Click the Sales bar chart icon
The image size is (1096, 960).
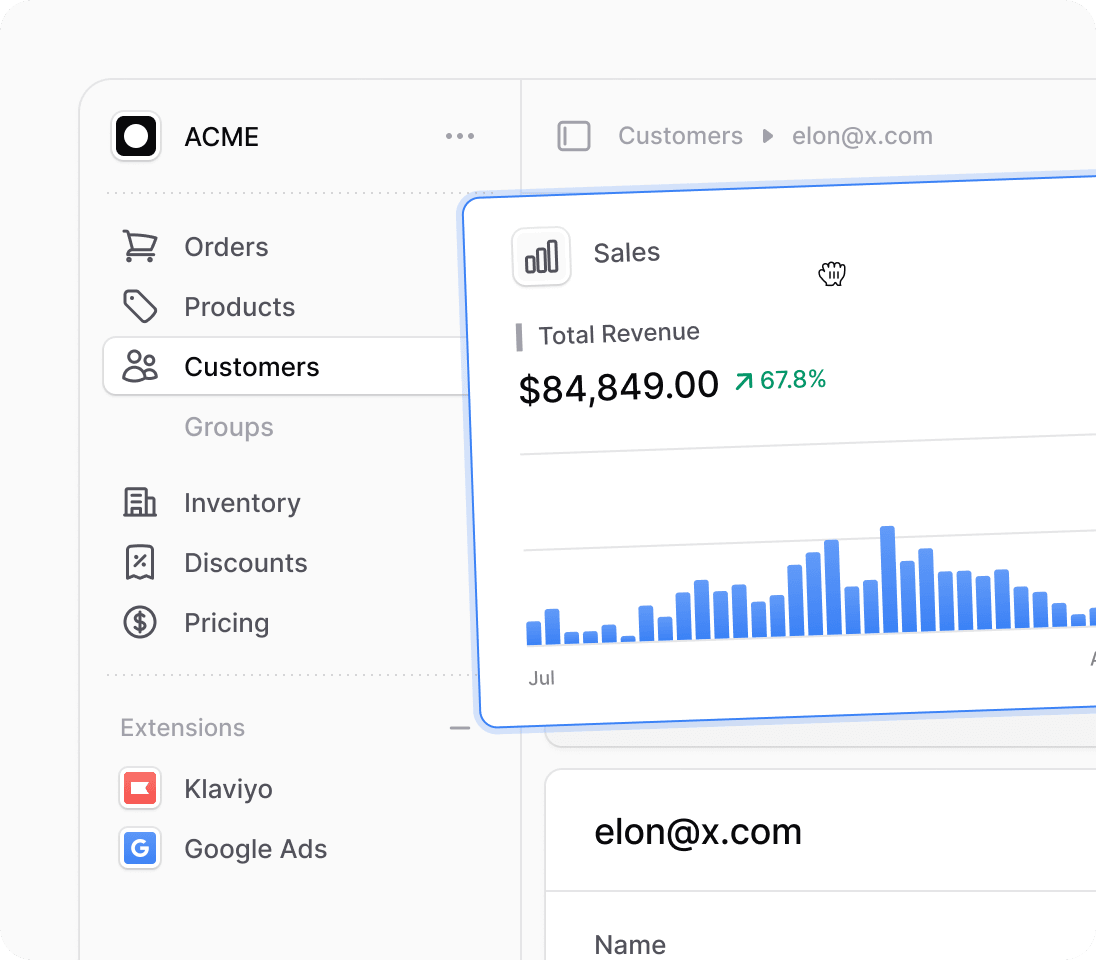(541, 257)
